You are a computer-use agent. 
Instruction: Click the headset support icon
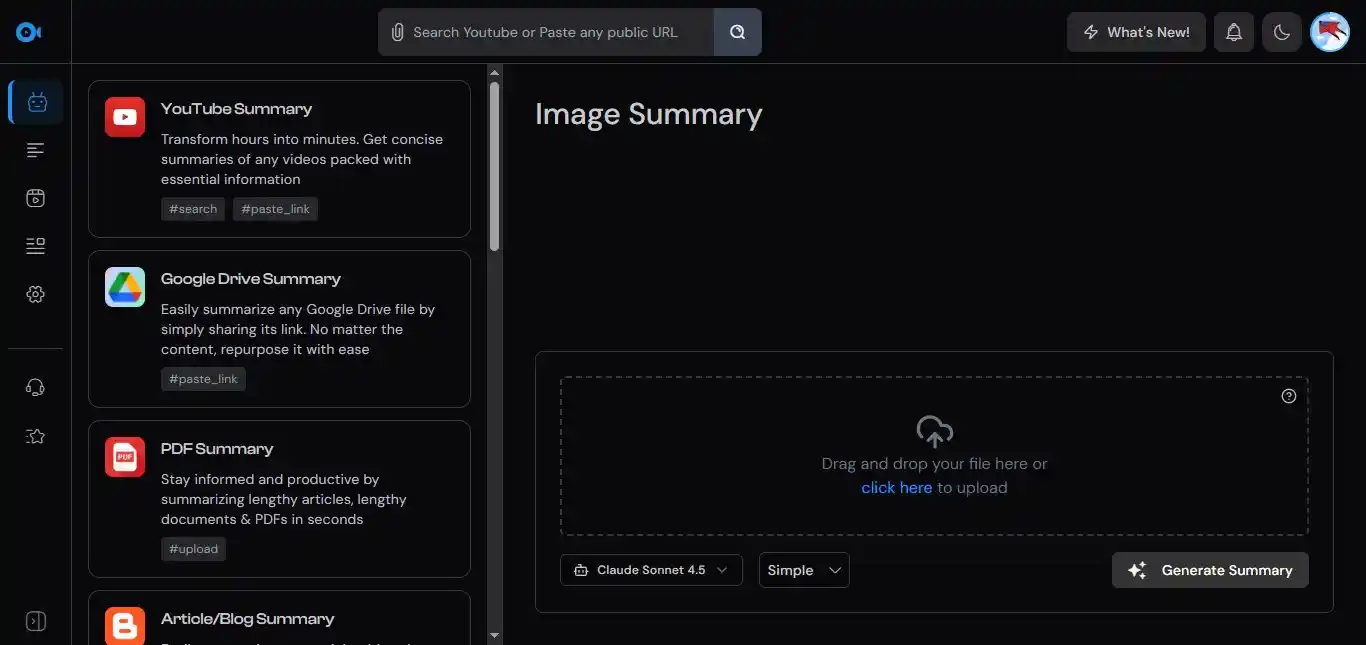pyautogui.click(x=36, y=388)
